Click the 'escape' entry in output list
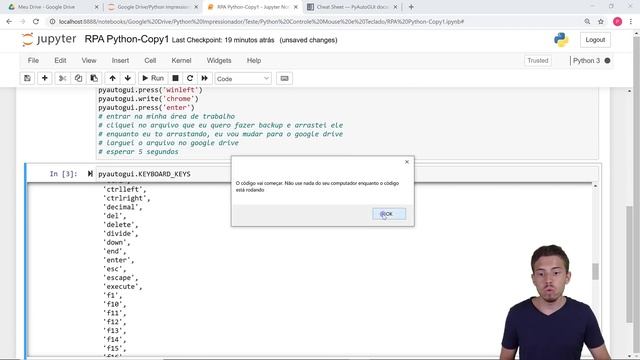 [120, 278]
